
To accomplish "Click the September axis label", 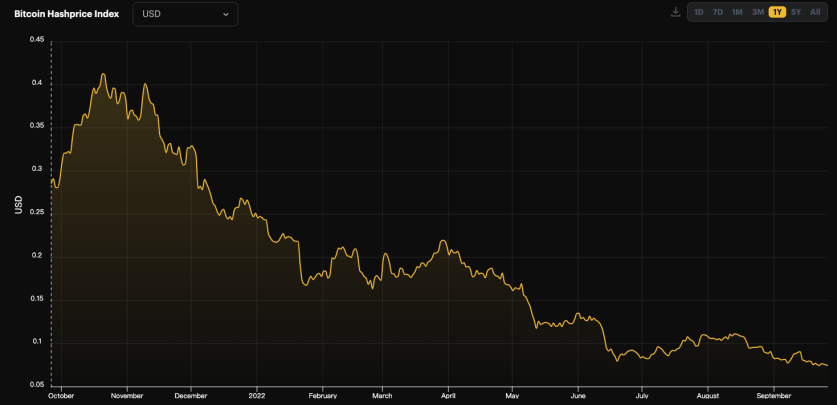I will (774, 396).
